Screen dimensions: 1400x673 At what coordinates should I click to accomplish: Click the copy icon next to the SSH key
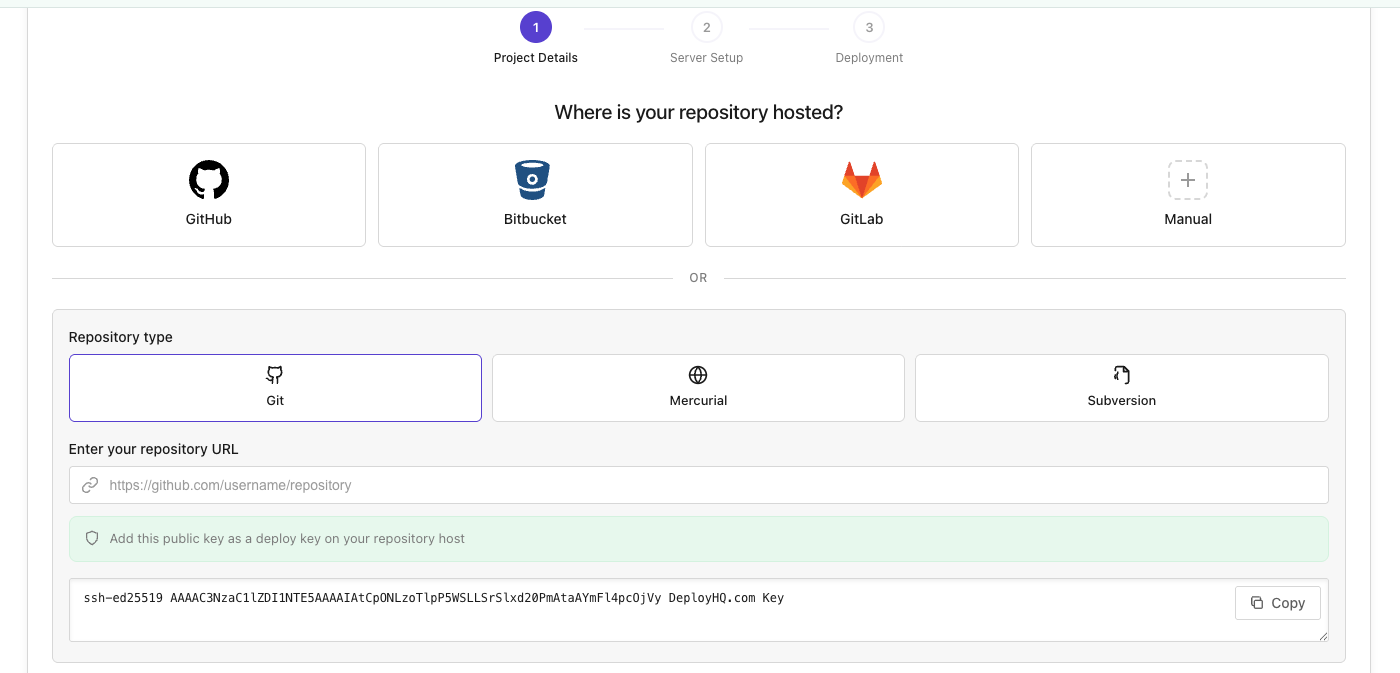1258,602
